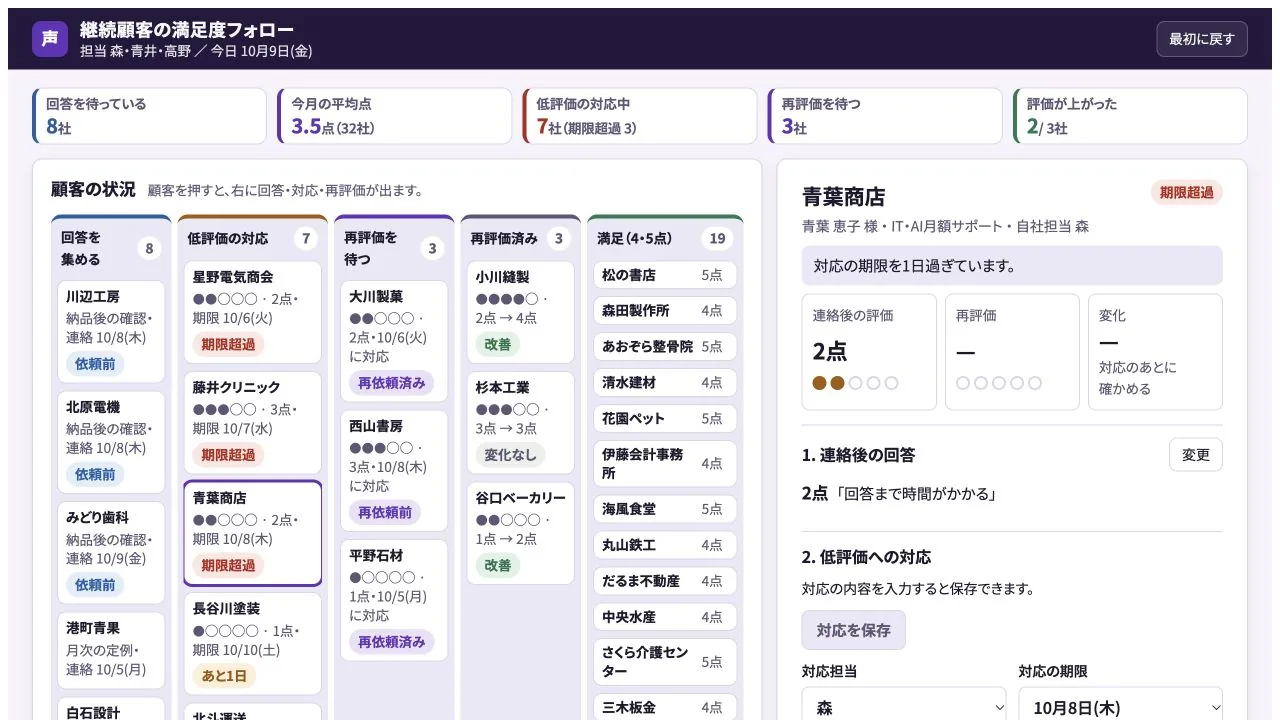Viewport: 1280px width, 720px height.
Task: Select 清水建材 in the 満足 column
Action: 665,382
